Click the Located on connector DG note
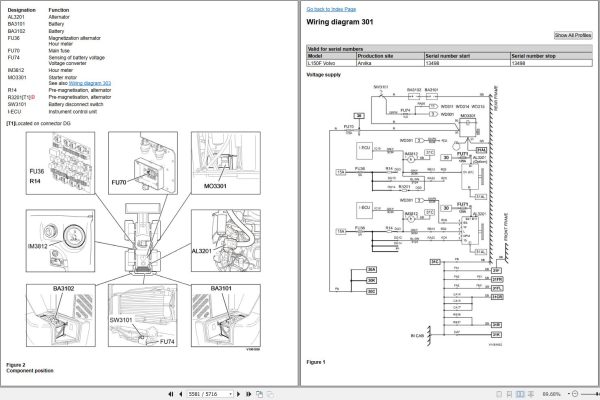Screen dimensions: 600x400 (38, 124)
